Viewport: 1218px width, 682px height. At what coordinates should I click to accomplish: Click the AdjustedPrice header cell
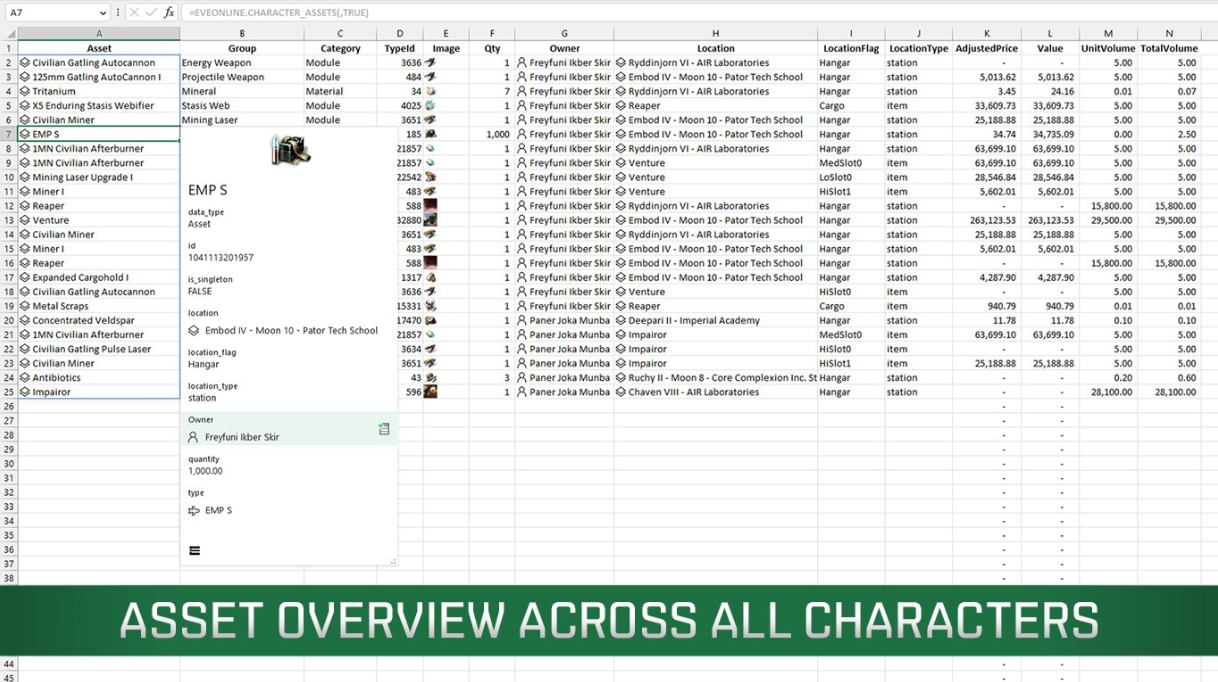tap(986, 48)
